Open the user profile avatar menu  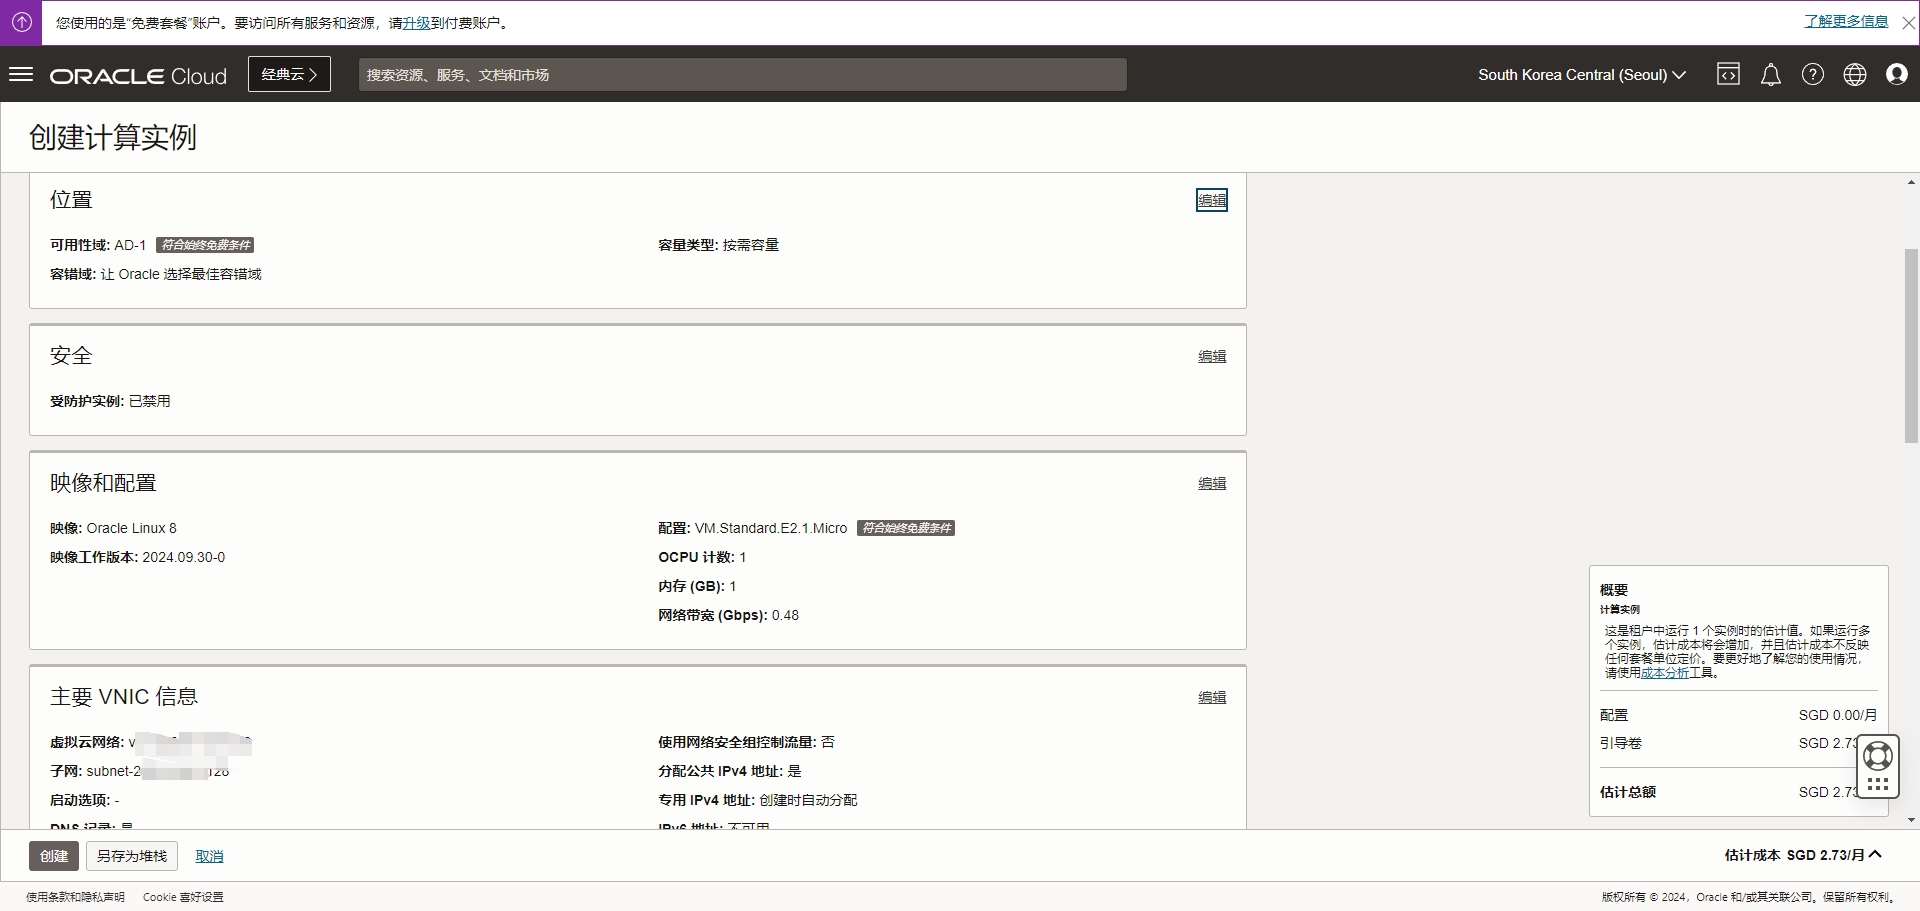tap(1896, 74)
